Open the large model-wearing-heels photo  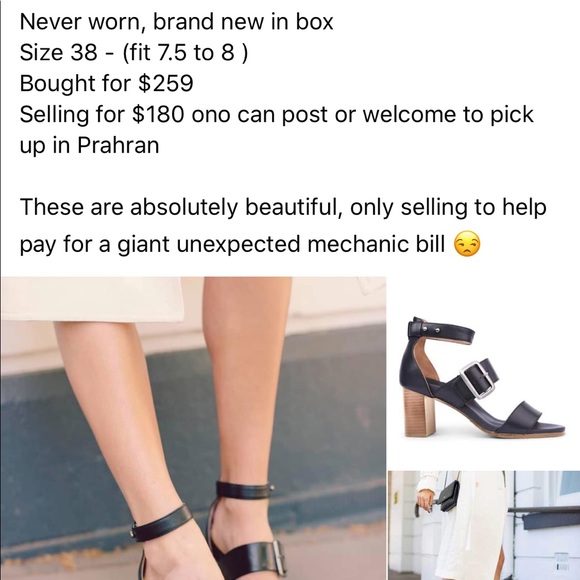point(193,428)
